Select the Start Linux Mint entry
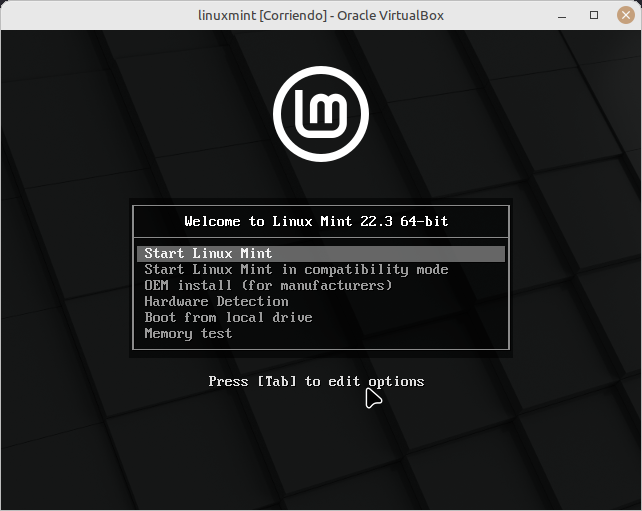642x511 pixels. pos(208,253)
